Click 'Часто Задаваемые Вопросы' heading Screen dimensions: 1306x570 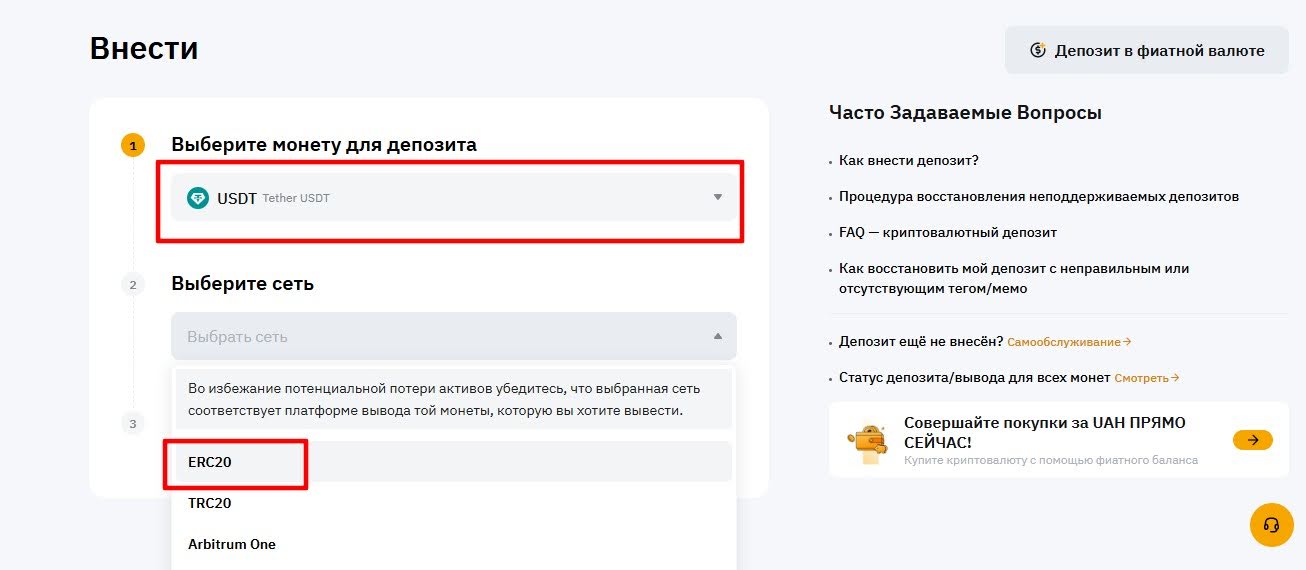(965, 113)
